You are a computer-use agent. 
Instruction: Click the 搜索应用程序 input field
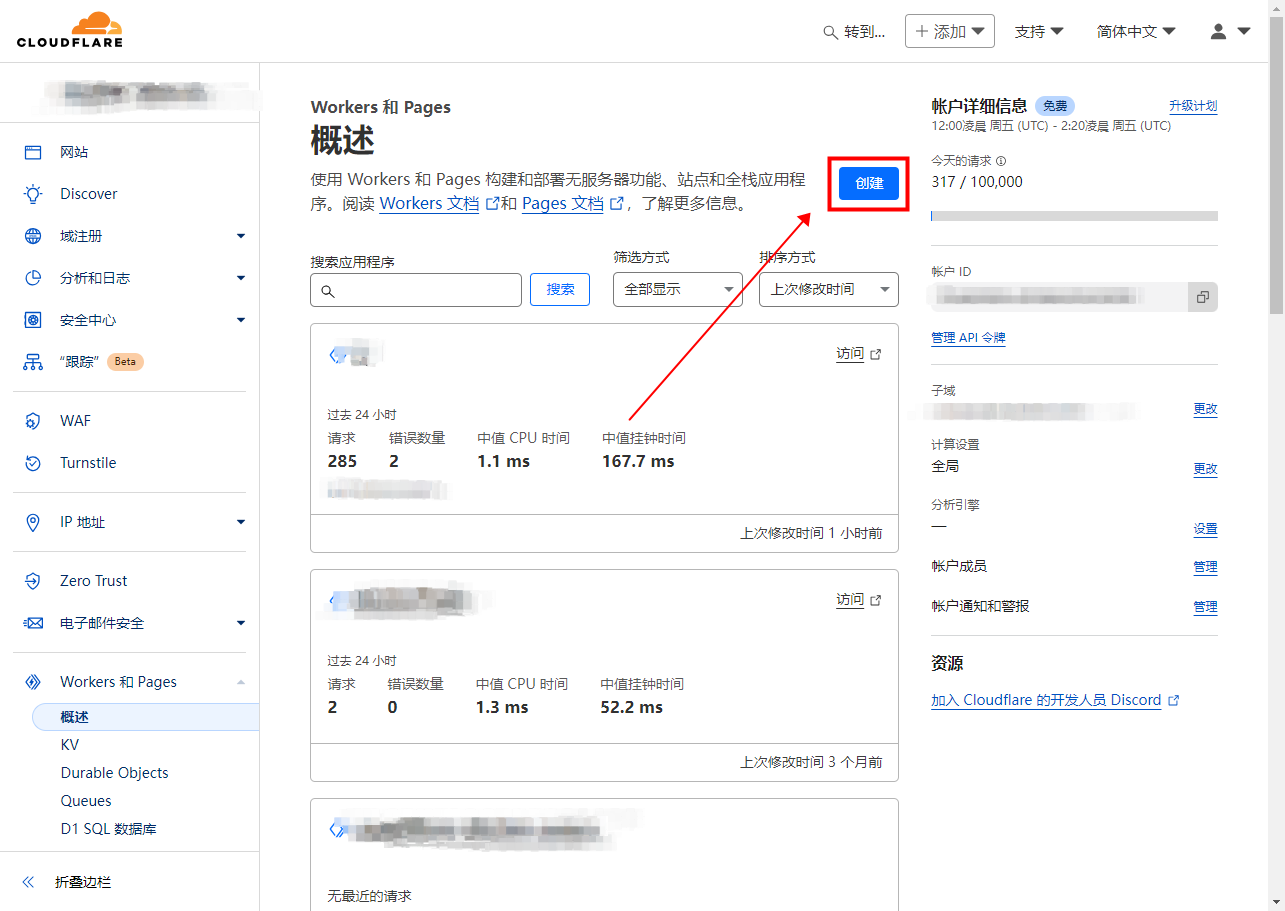(x=416, y=290)
